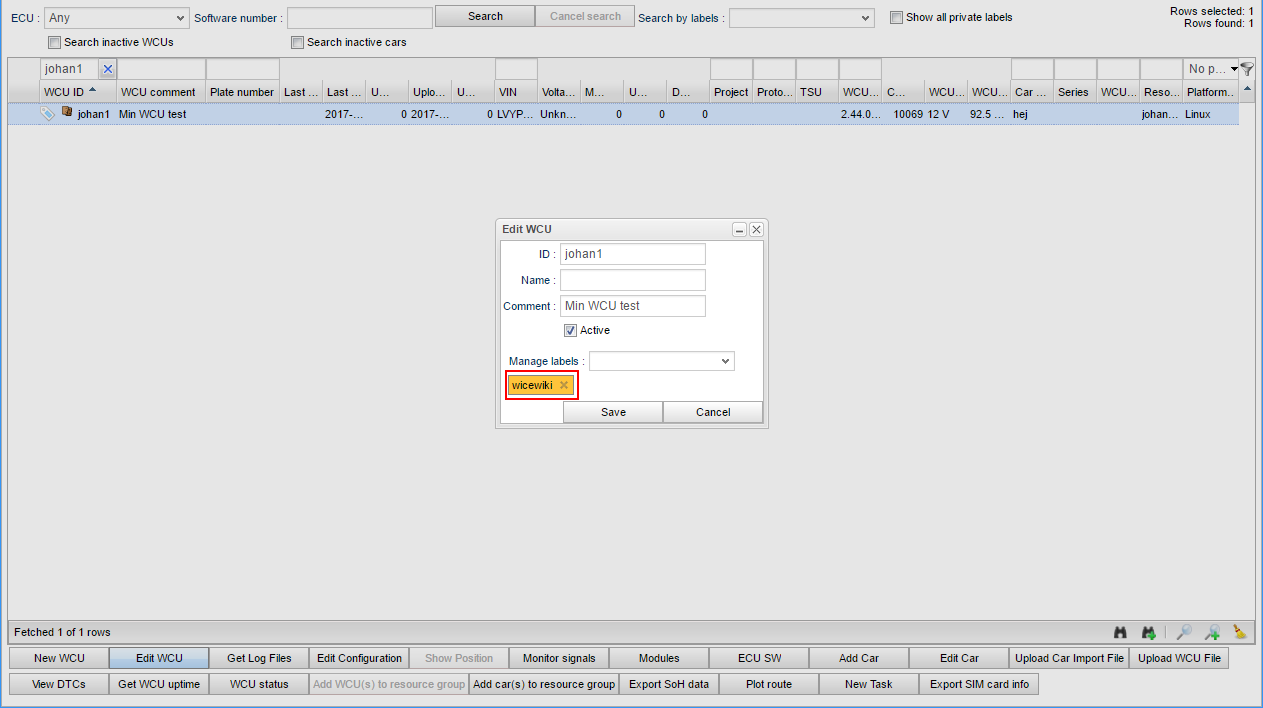The height and width of the screenshot is (708, 1263).
Task: Click the plain magnifying glass icon
Action: [1183, 632]
